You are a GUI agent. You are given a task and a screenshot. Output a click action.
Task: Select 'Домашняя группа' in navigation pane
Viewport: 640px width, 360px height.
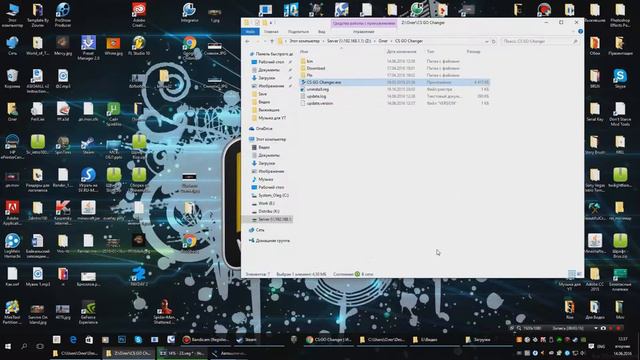(272, 241)
